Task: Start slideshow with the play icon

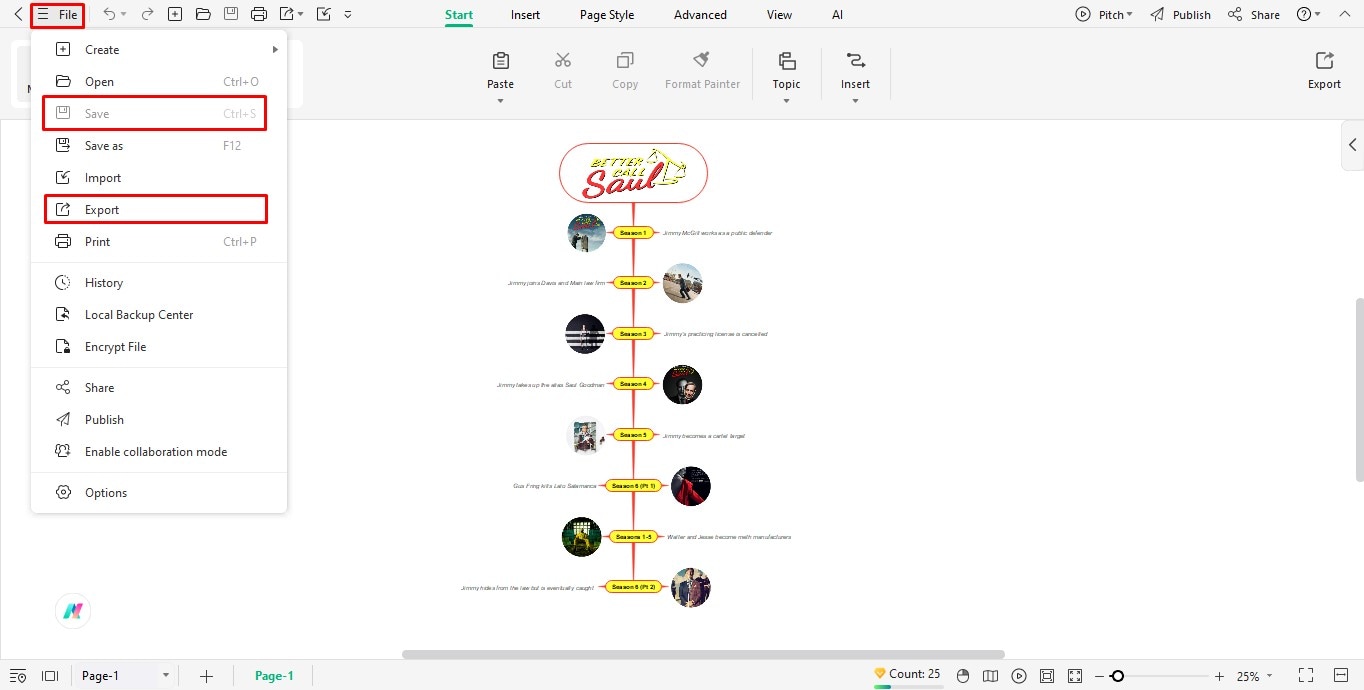Action: coord(1019,676)
